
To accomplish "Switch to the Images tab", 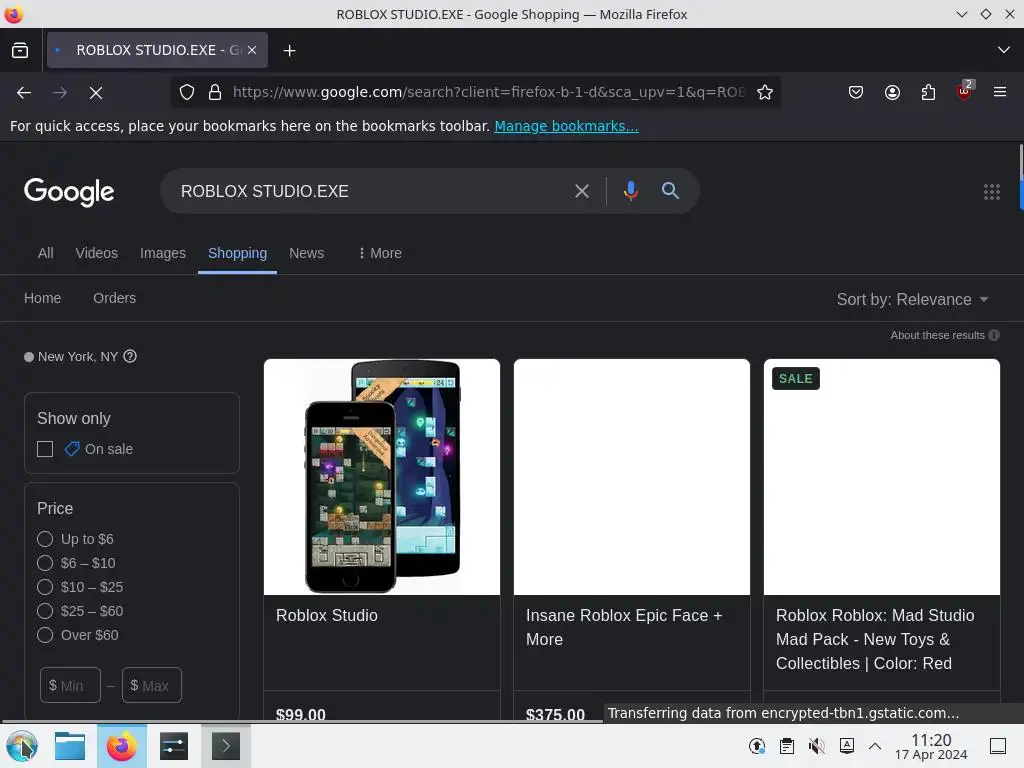I will click(163, 253).
